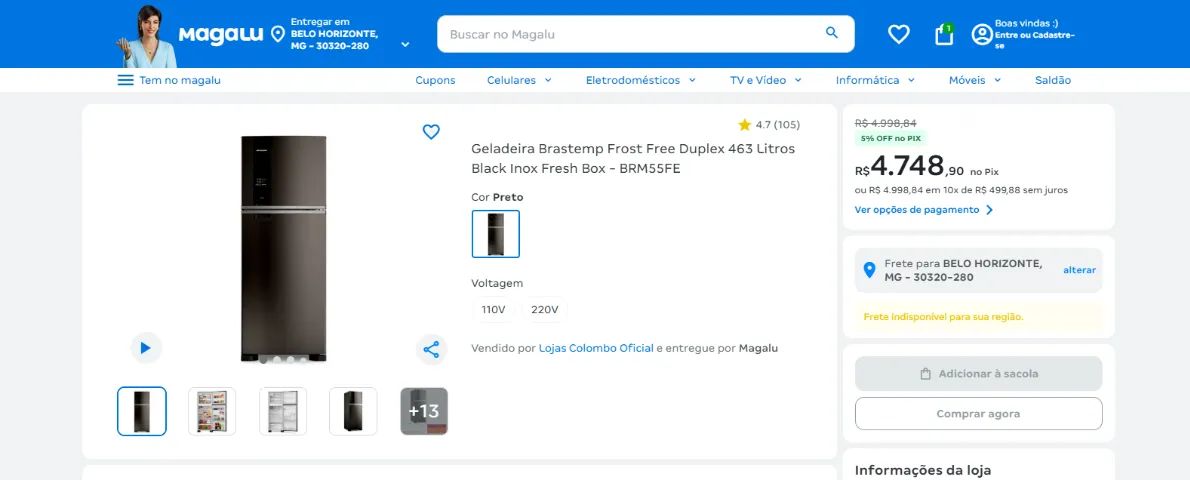This screenshot has width=1190, height=480.
Task: Open the favorites heart icon in header
Action: click(x=899, y=34)
